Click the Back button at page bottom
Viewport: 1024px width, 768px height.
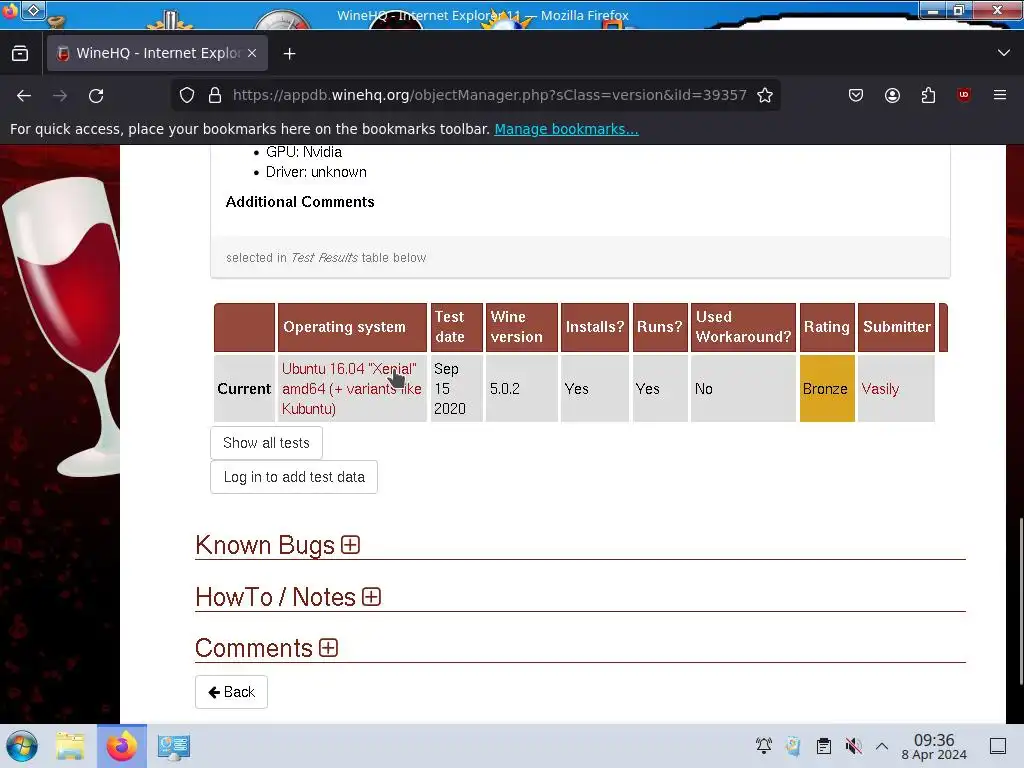[x=231, y=692]
